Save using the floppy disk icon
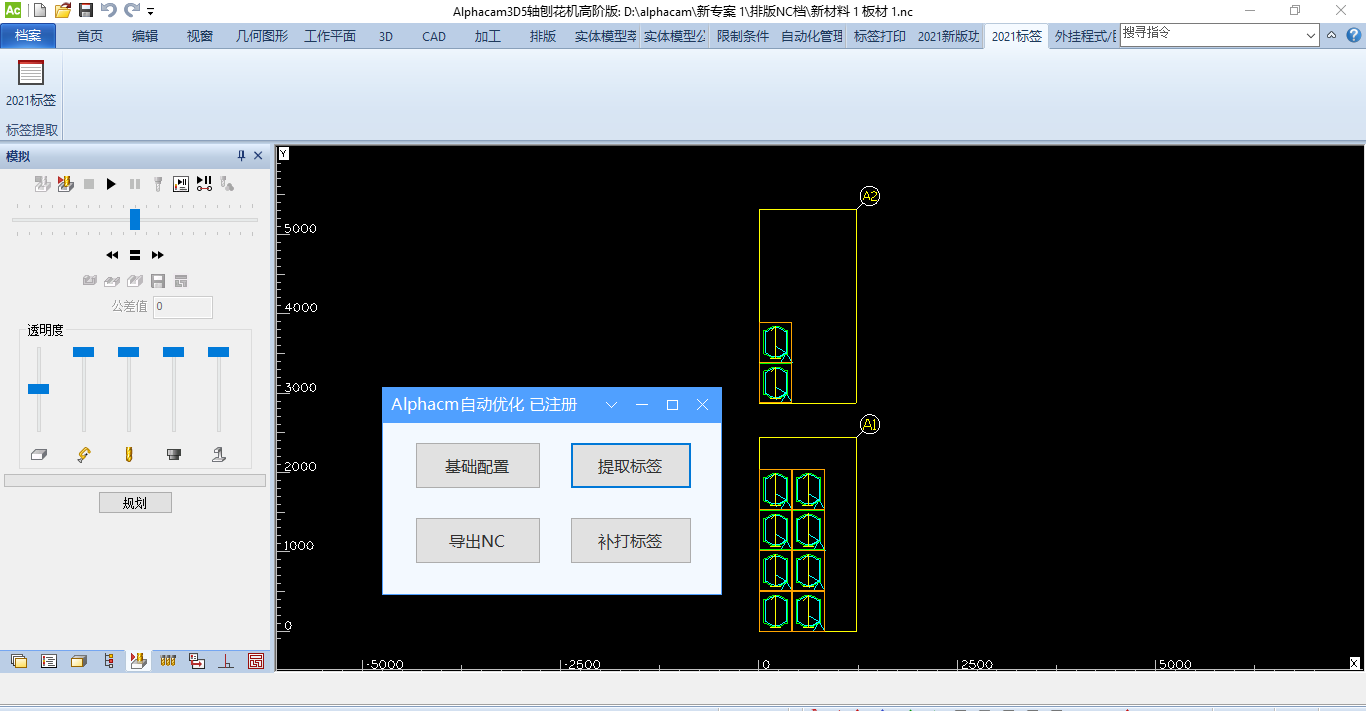Viewport: 1366px width, 711px height. [86, 11]
